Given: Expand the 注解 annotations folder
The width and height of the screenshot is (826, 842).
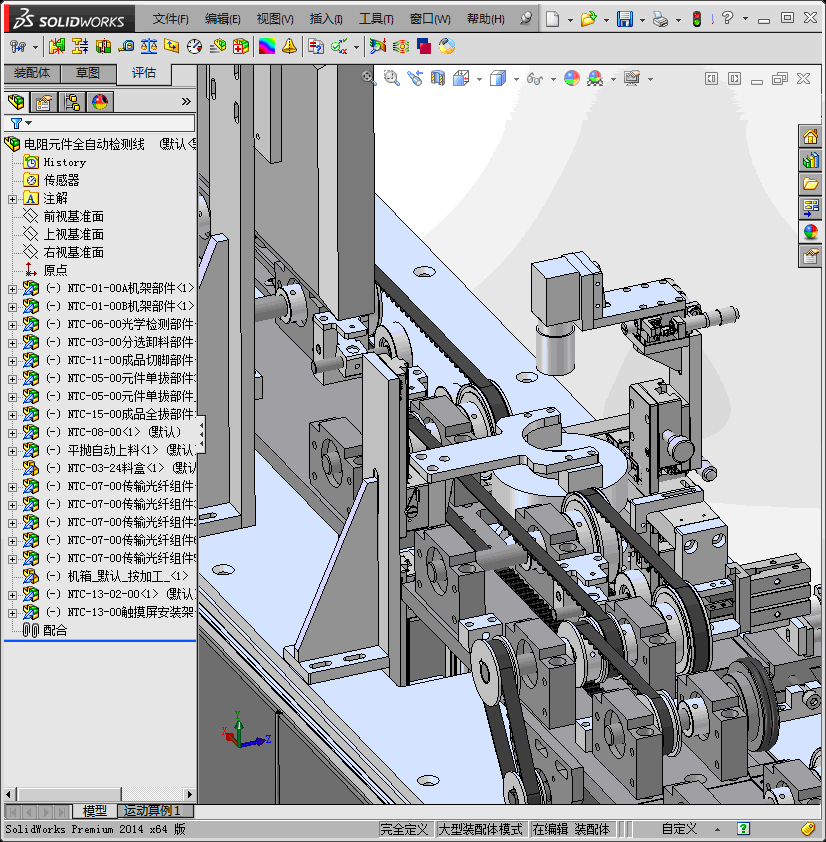Looking at the screenshot, I should 12,198.
